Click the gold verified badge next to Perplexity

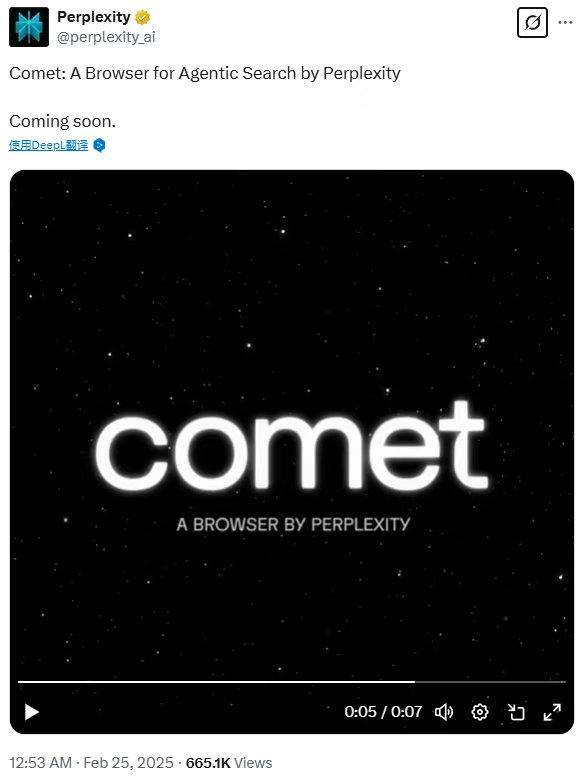pyautogui.click(x=143, y=17)
